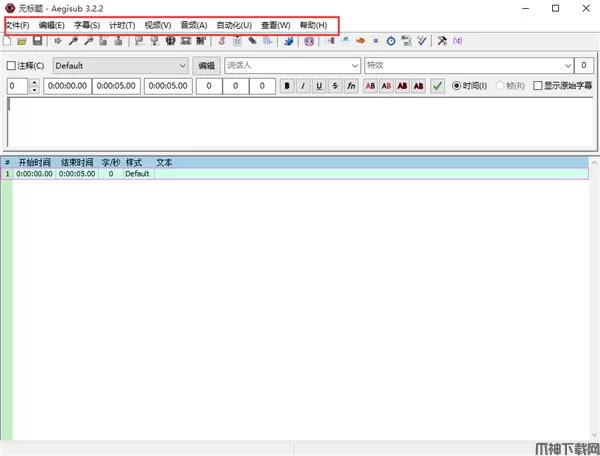
Task: Click the 编辑 style edit button
Action: point(206,65)
